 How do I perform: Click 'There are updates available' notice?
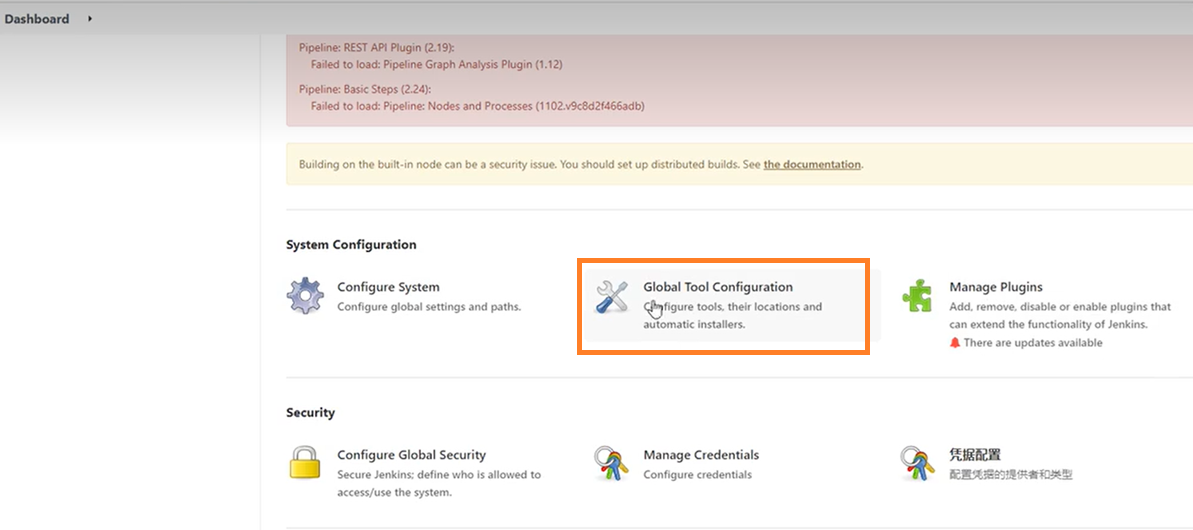click(x=1032, y=343)
